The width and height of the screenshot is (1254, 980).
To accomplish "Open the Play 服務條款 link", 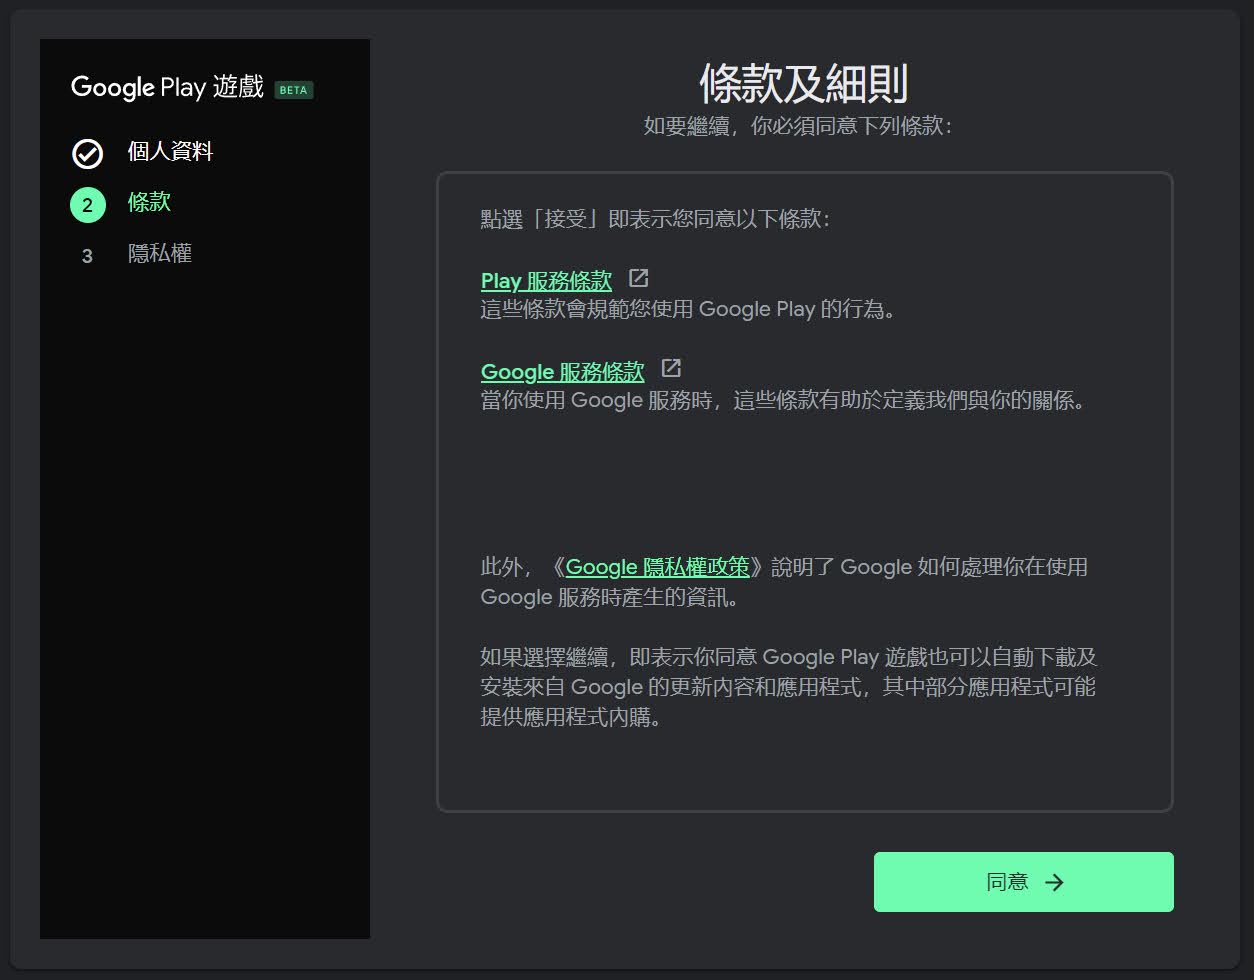I will (546, 281).
